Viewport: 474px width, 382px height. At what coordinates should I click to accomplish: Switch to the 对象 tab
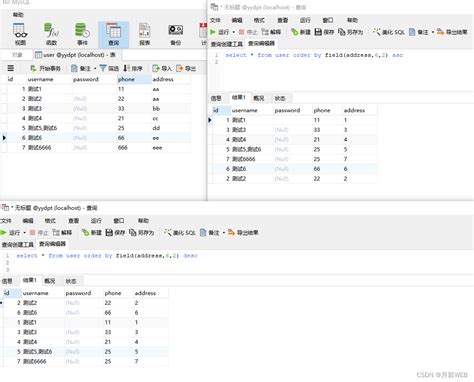pos(17,55)
